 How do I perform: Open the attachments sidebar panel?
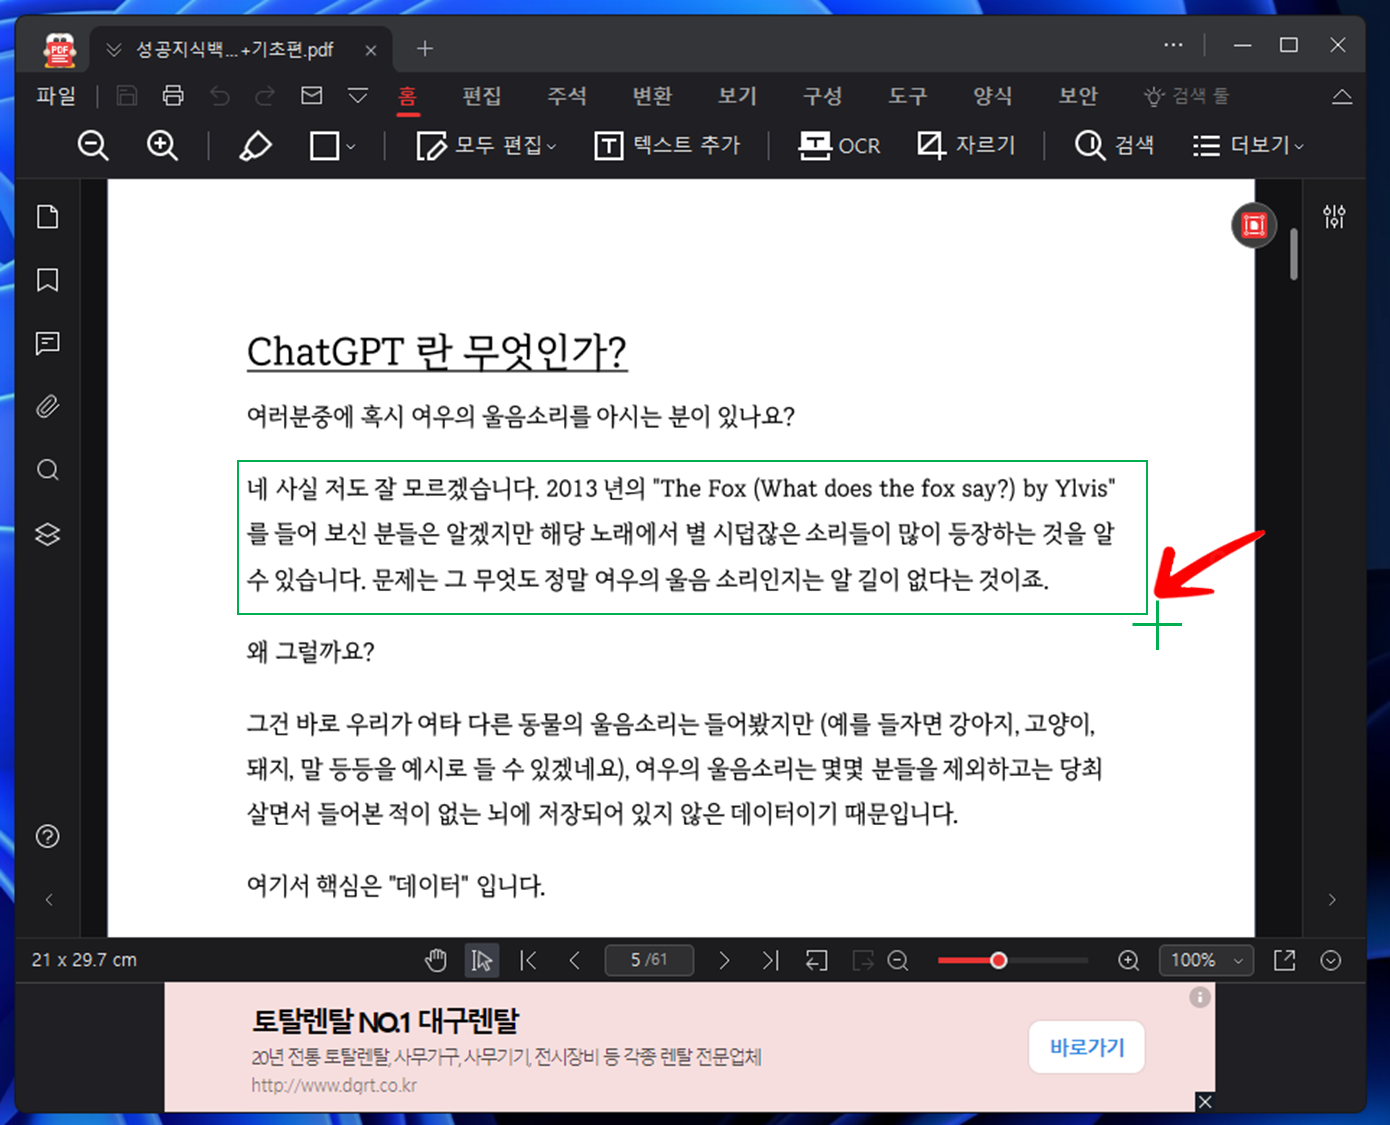pos(47,406)
